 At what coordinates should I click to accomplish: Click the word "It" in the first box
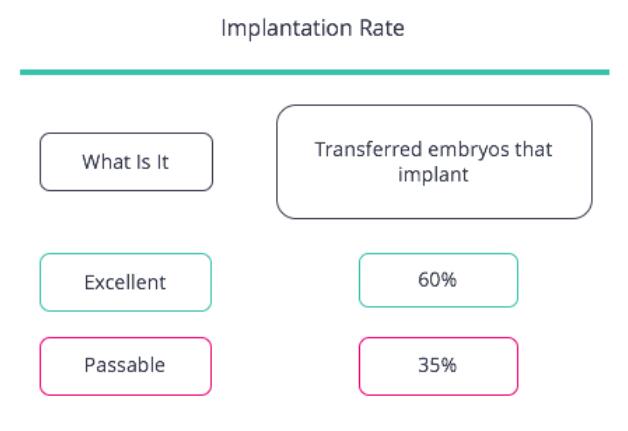(163, 162)
